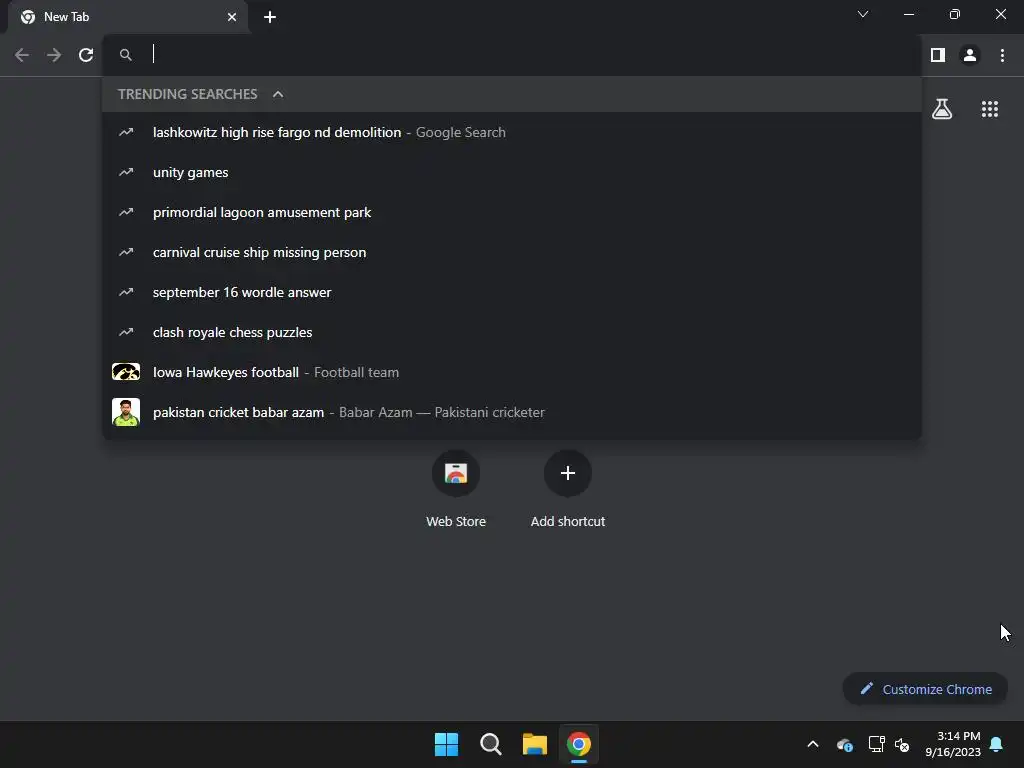Restore down the Chrome window

pos(954,14)
